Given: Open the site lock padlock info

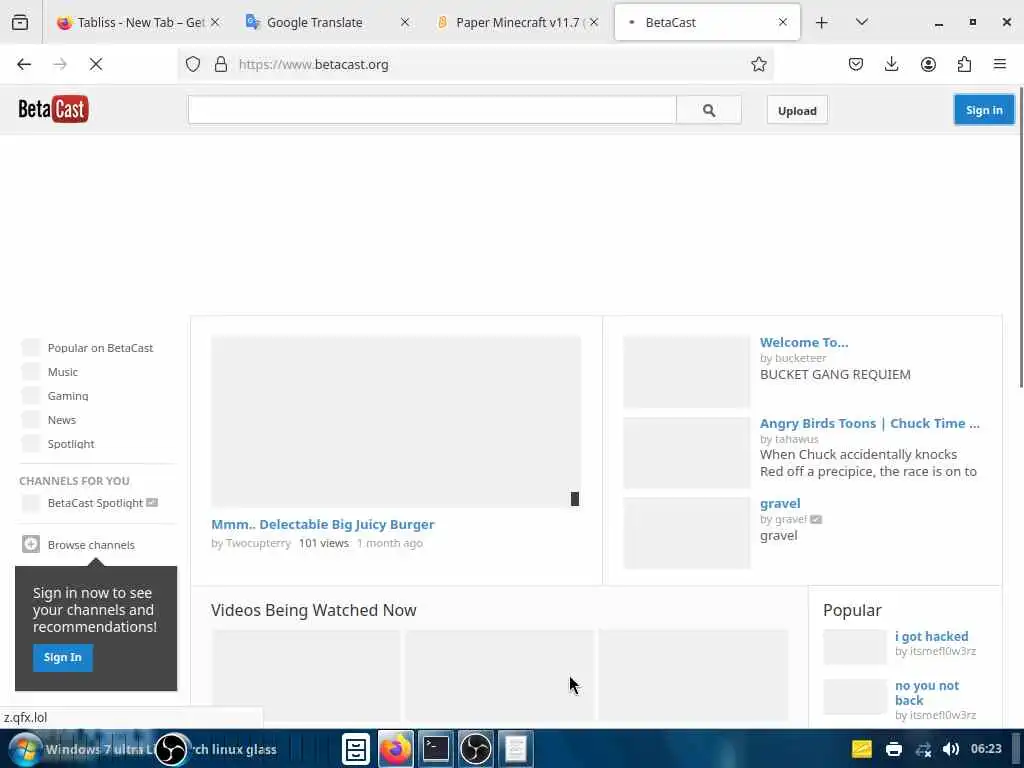Looking at the screenshot, I should point(221,64).
